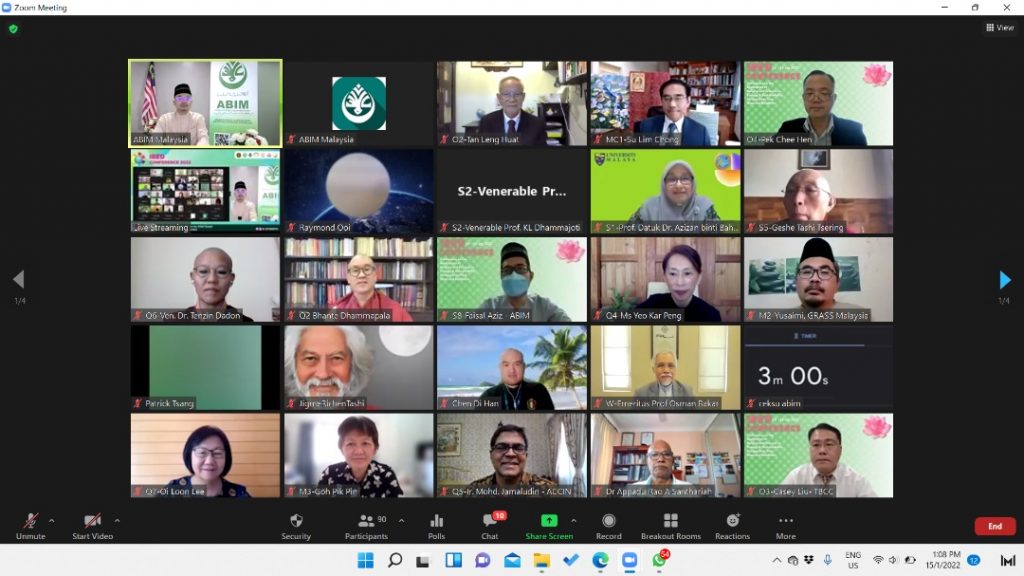The width and height of the screenshot is (1024, 576).
Task: Open the Polls window
Action: [436, 526]
